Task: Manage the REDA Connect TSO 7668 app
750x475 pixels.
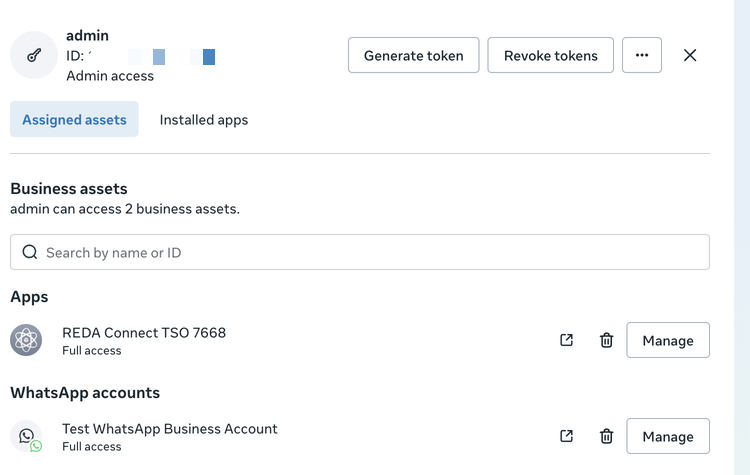Action: (668, 340)
